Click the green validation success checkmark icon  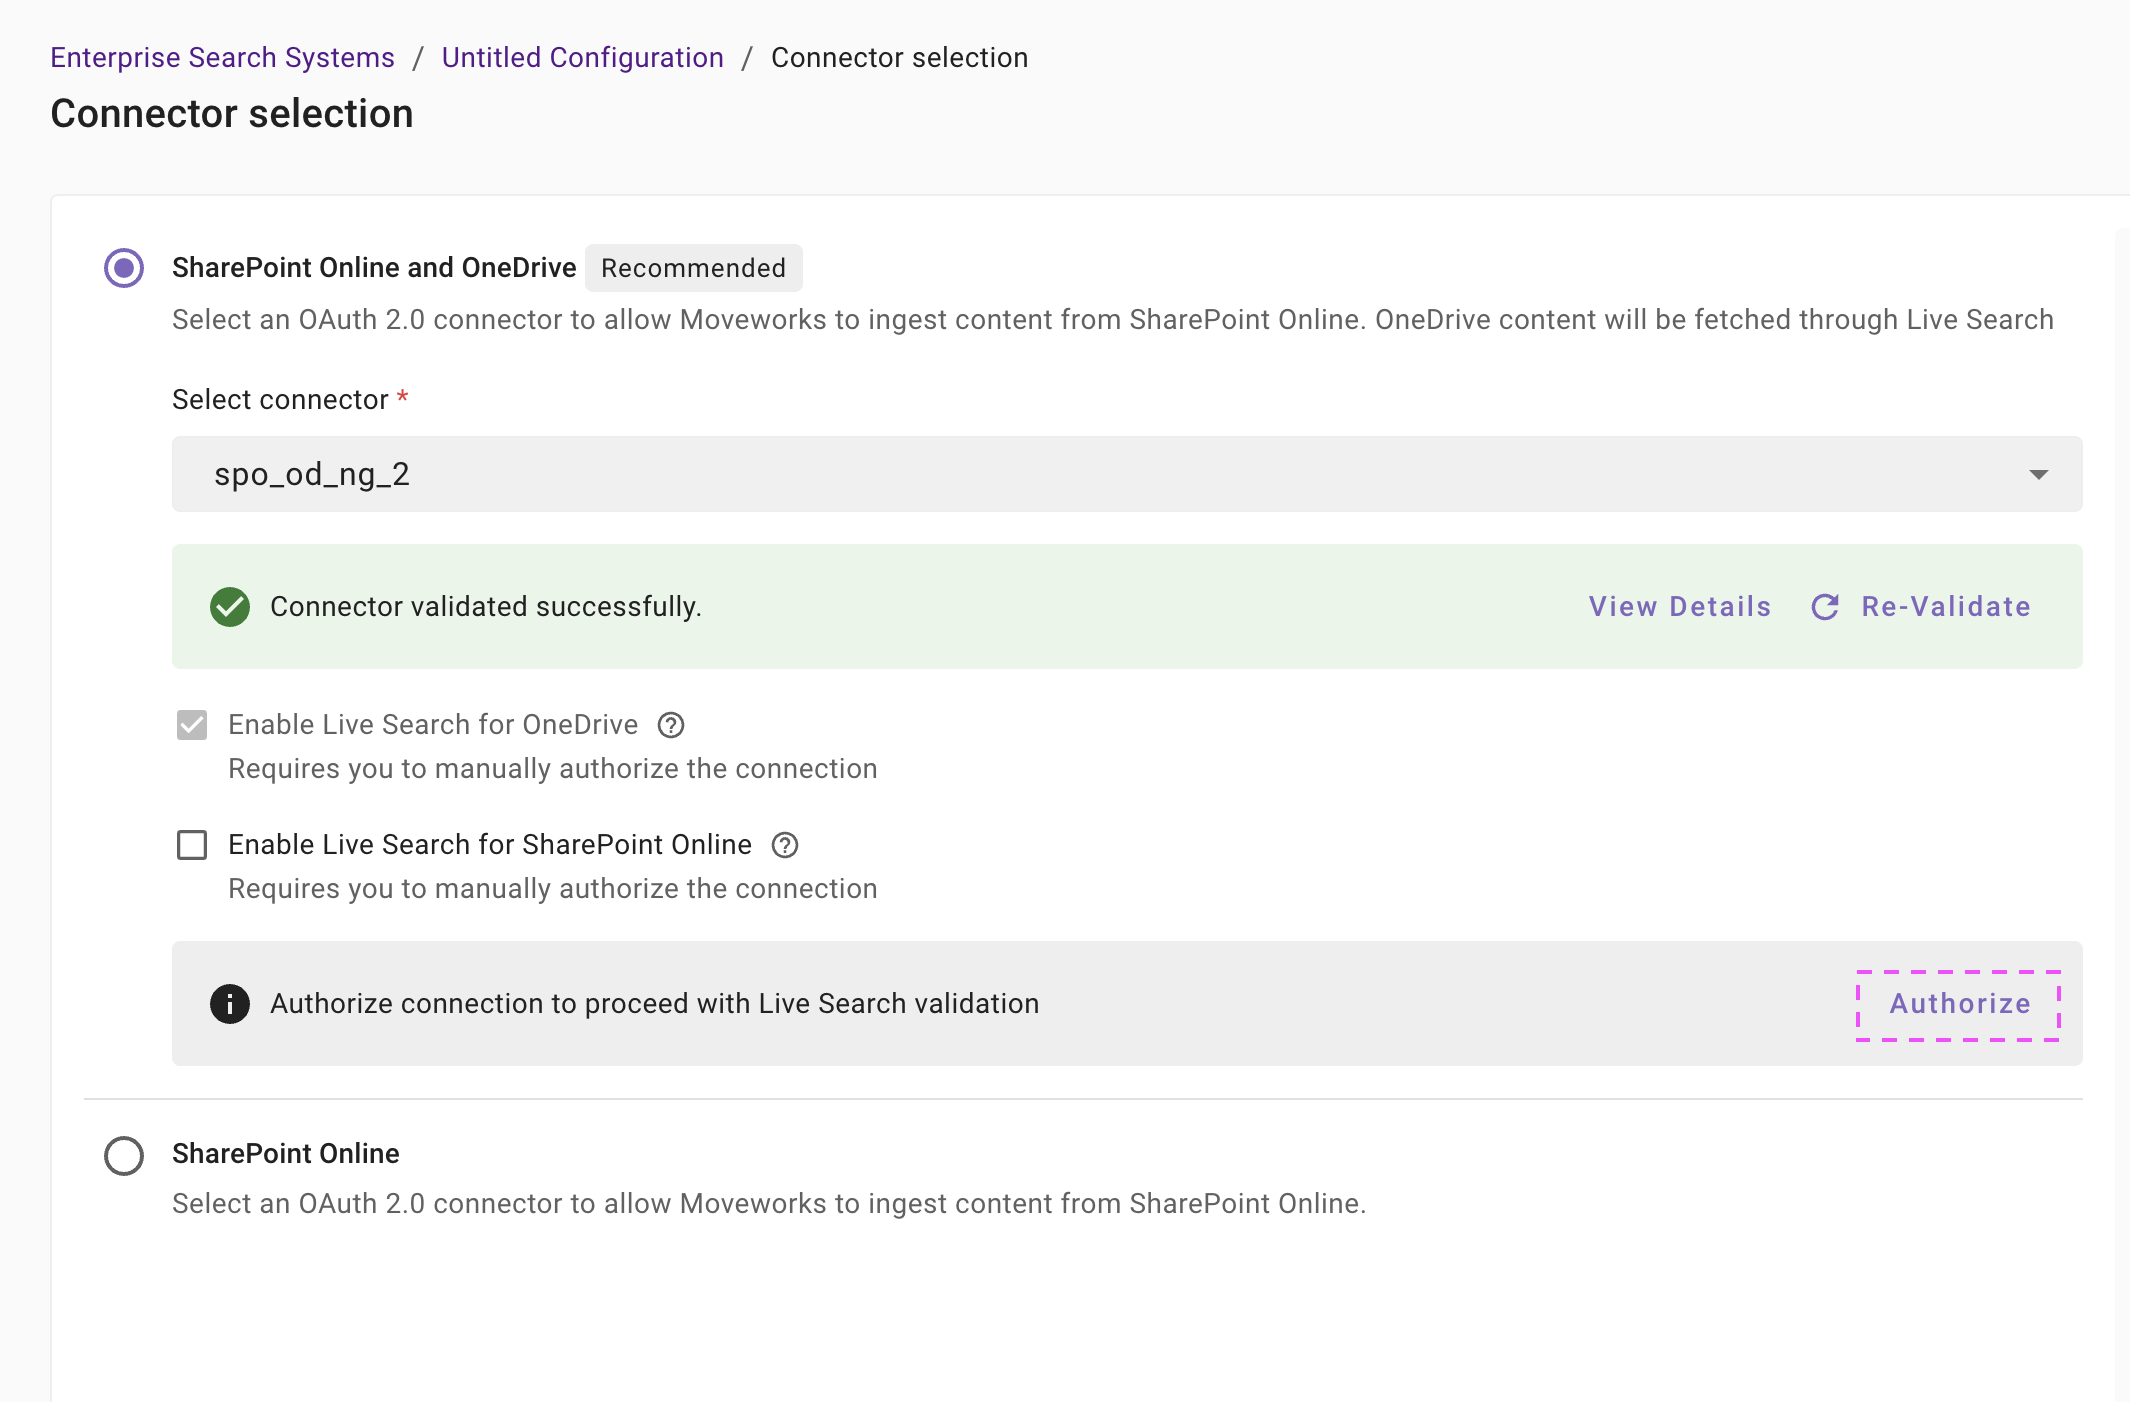pyautogui.click(x=230, y=607)
